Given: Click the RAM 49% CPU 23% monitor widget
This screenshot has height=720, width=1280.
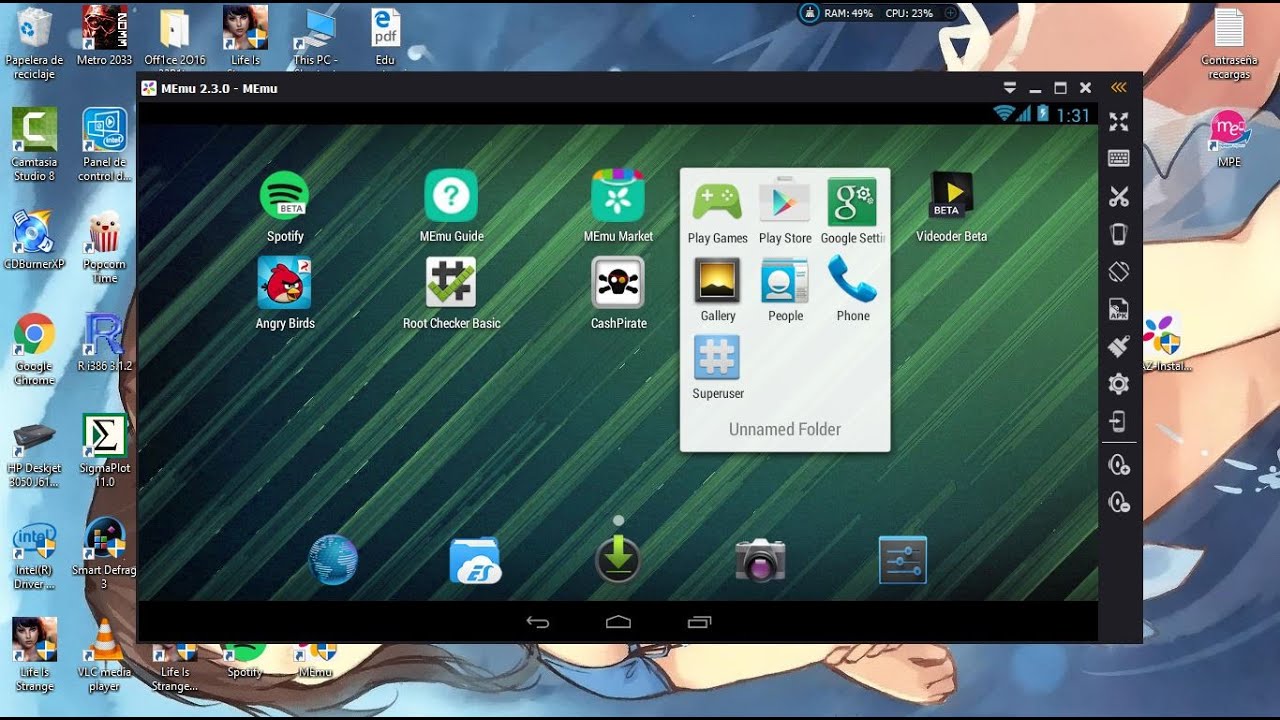Looking at the screenshot, I should (x=880, y=13).
